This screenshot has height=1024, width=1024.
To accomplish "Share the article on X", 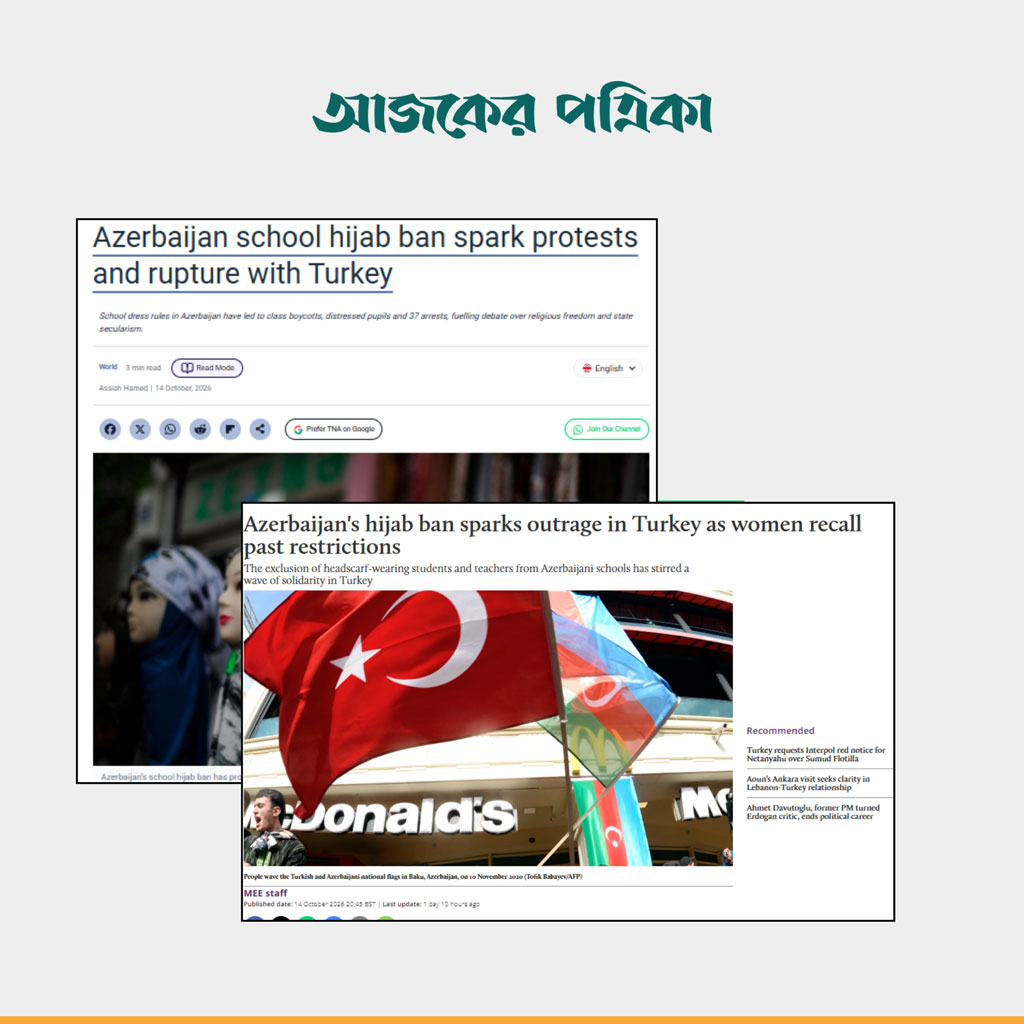I will (x=140, y=429).
